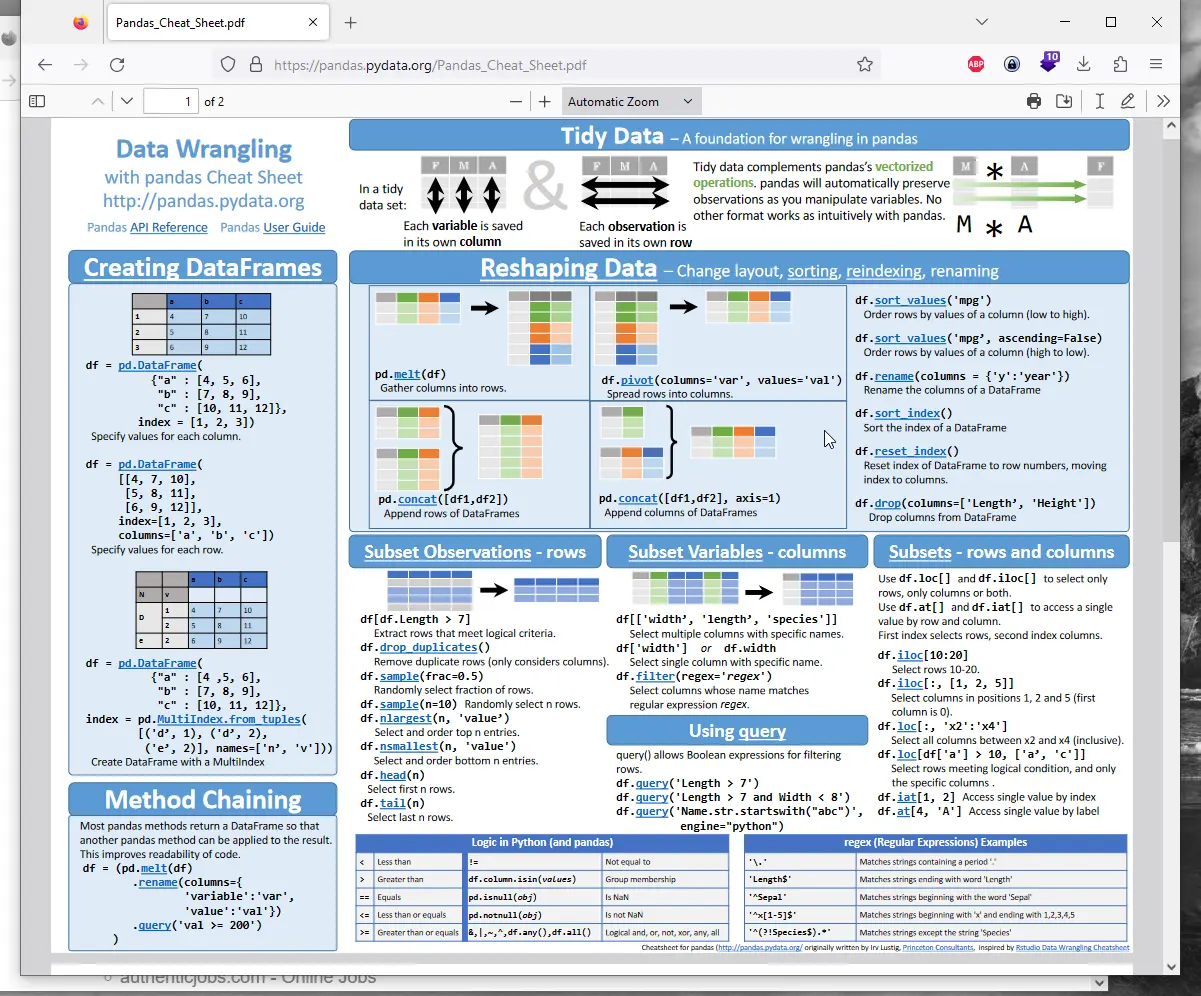1201x996 pixels.
Task: Zoom in on the PDF document
Action: point(544,101)
